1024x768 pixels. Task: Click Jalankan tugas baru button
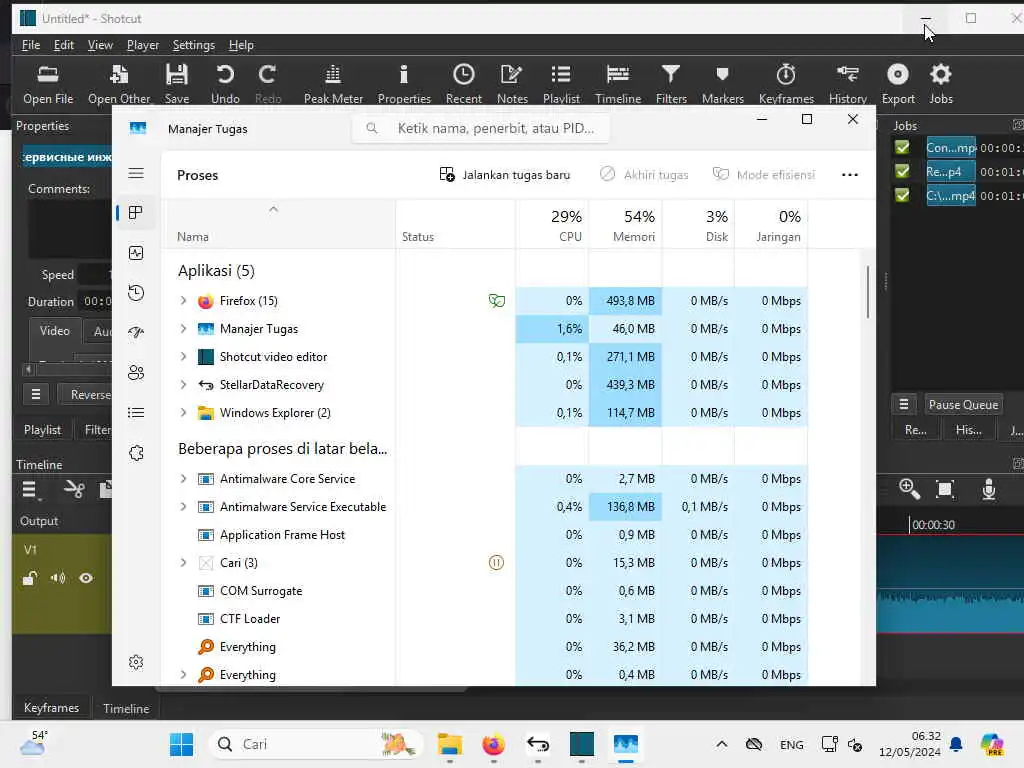coord(504,174)
